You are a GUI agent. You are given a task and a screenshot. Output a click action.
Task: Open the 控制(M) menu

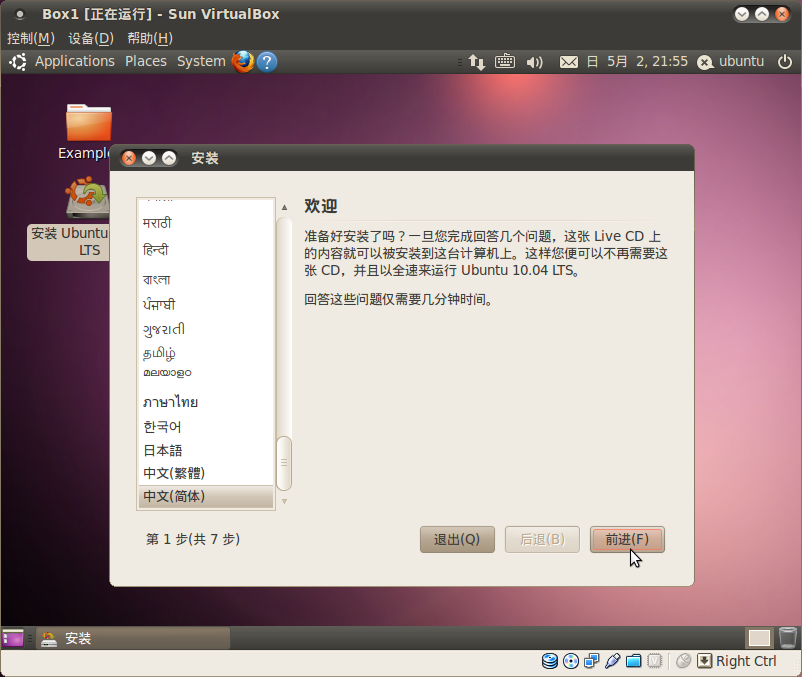[31, 38]
